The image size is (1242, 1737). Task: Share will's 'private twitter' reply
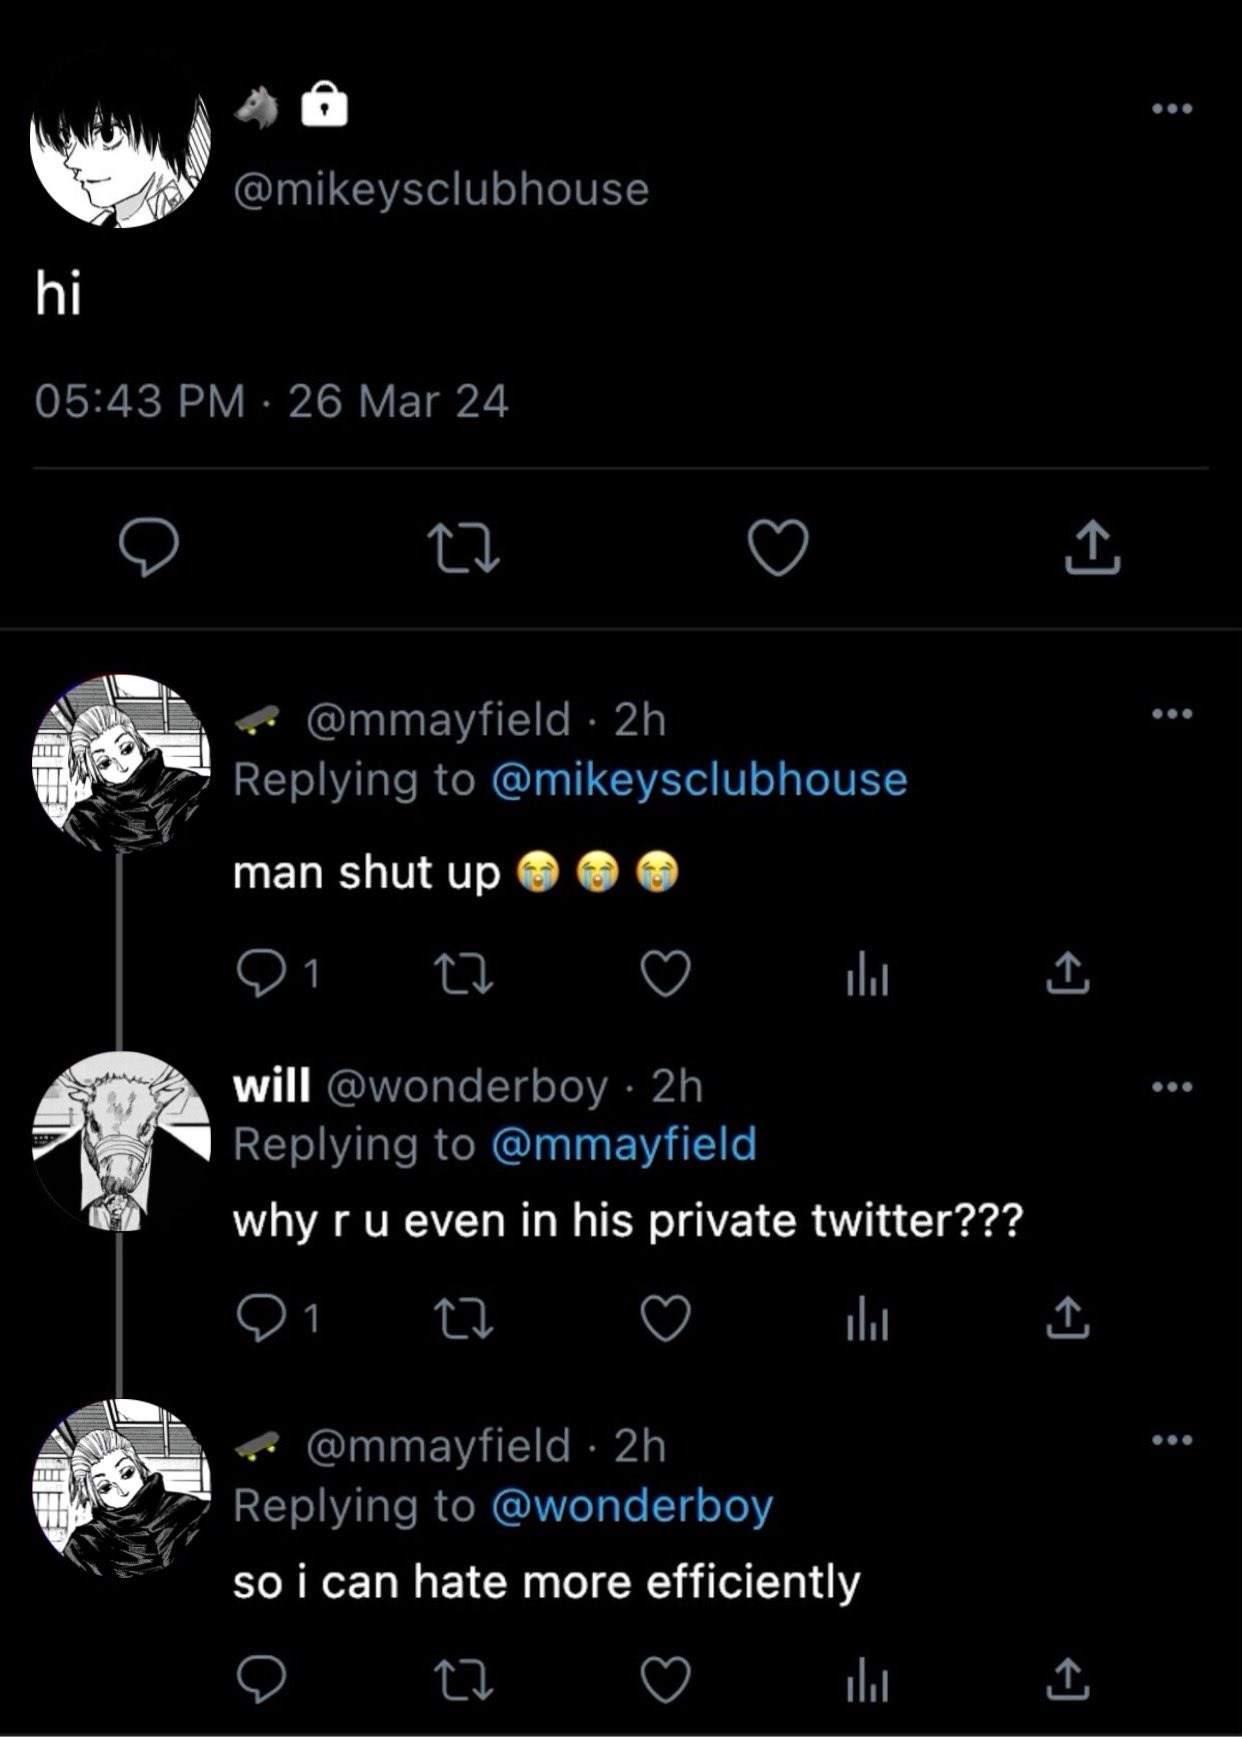pyautogui.click(x=1068, y=1318)
